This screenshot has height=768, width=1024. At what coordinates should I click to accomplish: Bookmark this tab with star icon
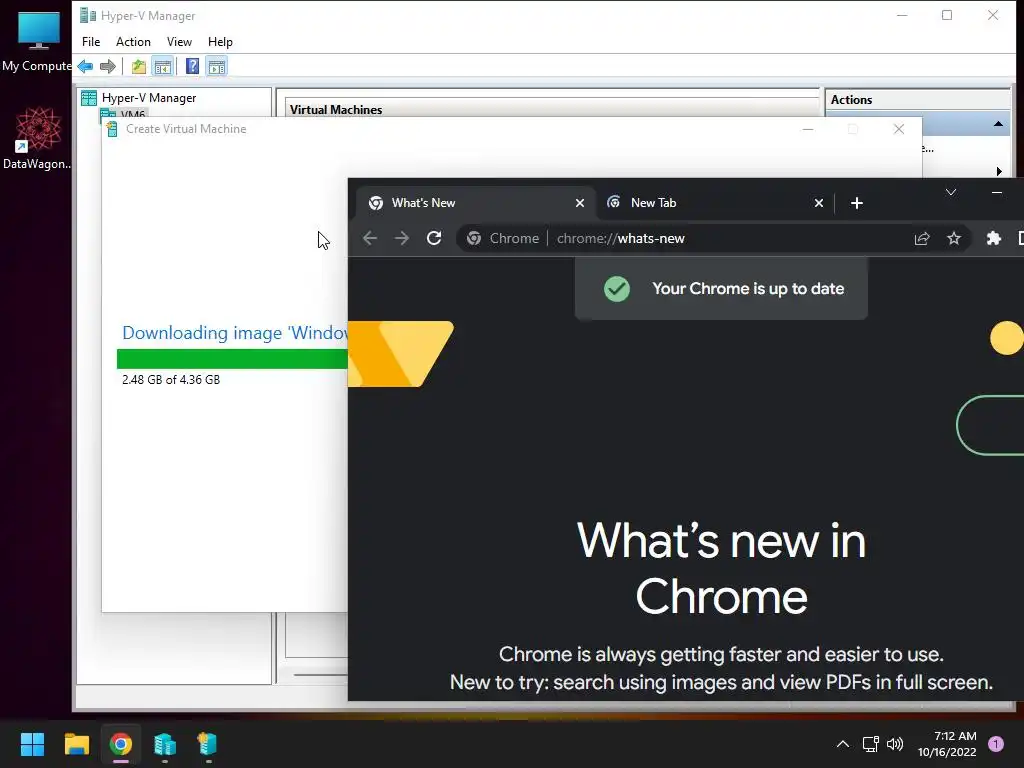pyautogui.click(x=953, y=238)
